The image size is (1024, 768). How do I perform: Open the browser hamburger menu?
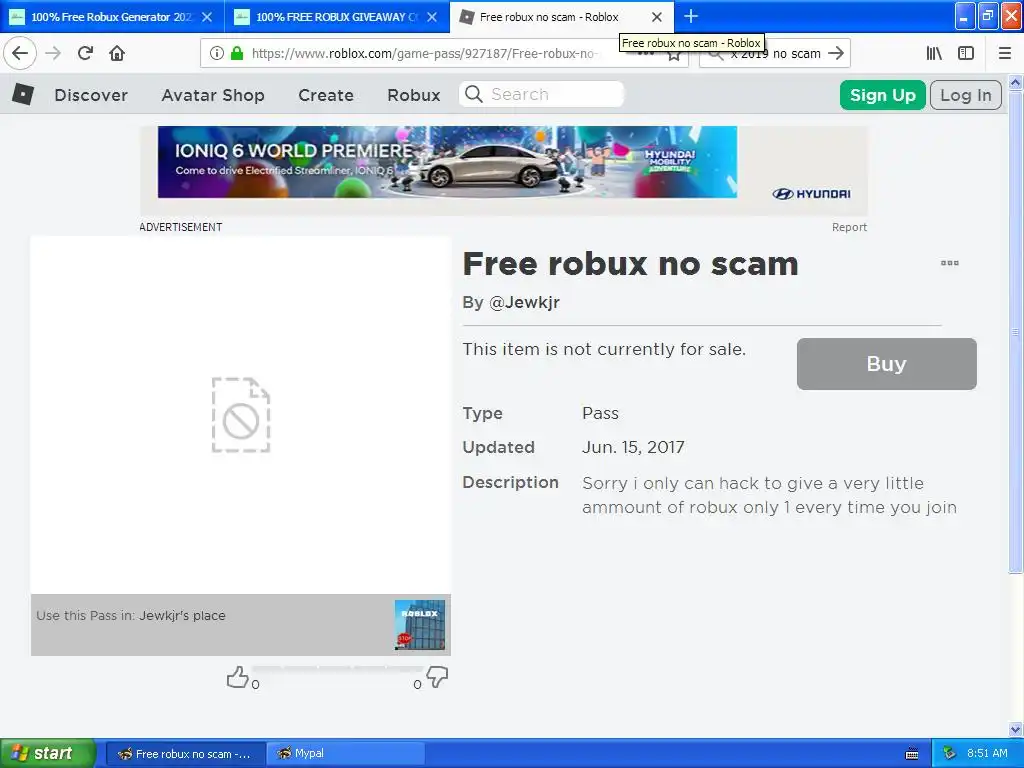pyautogui.click(x=1005, y=54)
